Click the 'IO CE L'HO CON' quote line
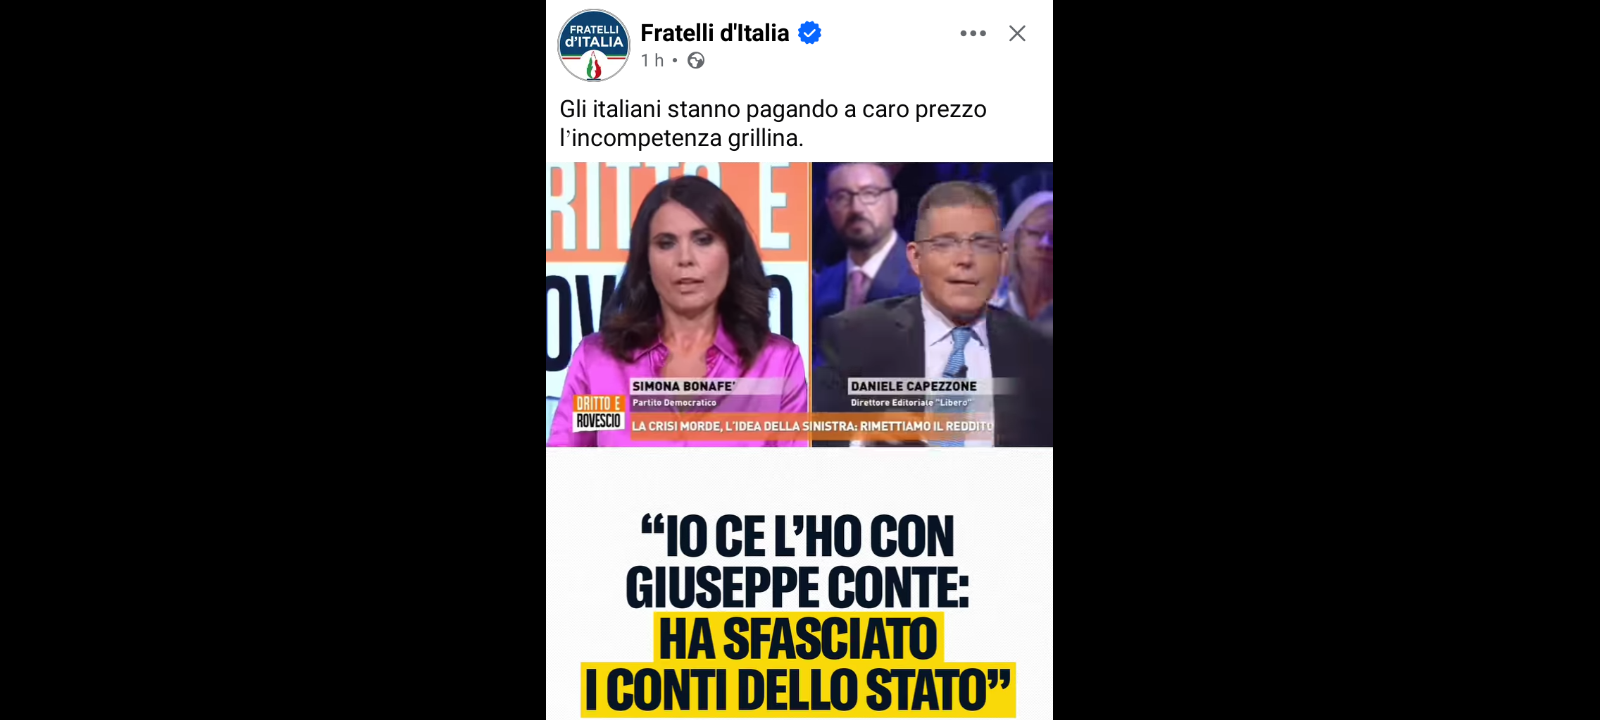Image resolution: width=1600 pixels, height=720 pixels. 798,537
